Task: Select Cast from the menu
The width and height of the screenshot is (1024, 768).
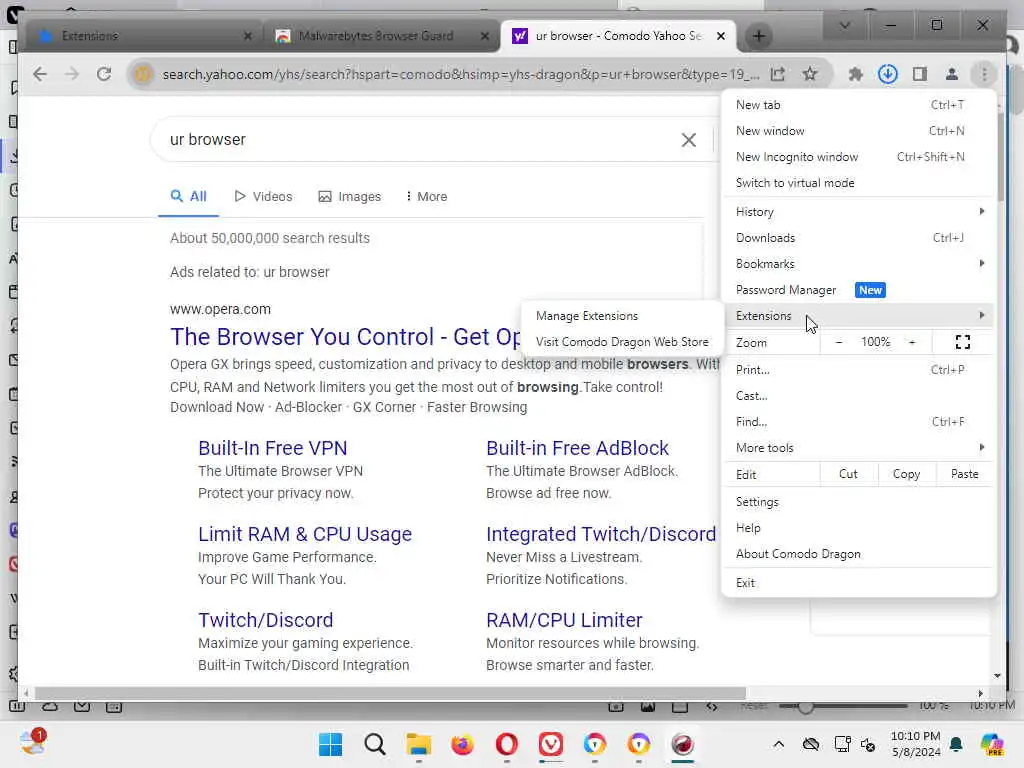Action: pos(859,396)
